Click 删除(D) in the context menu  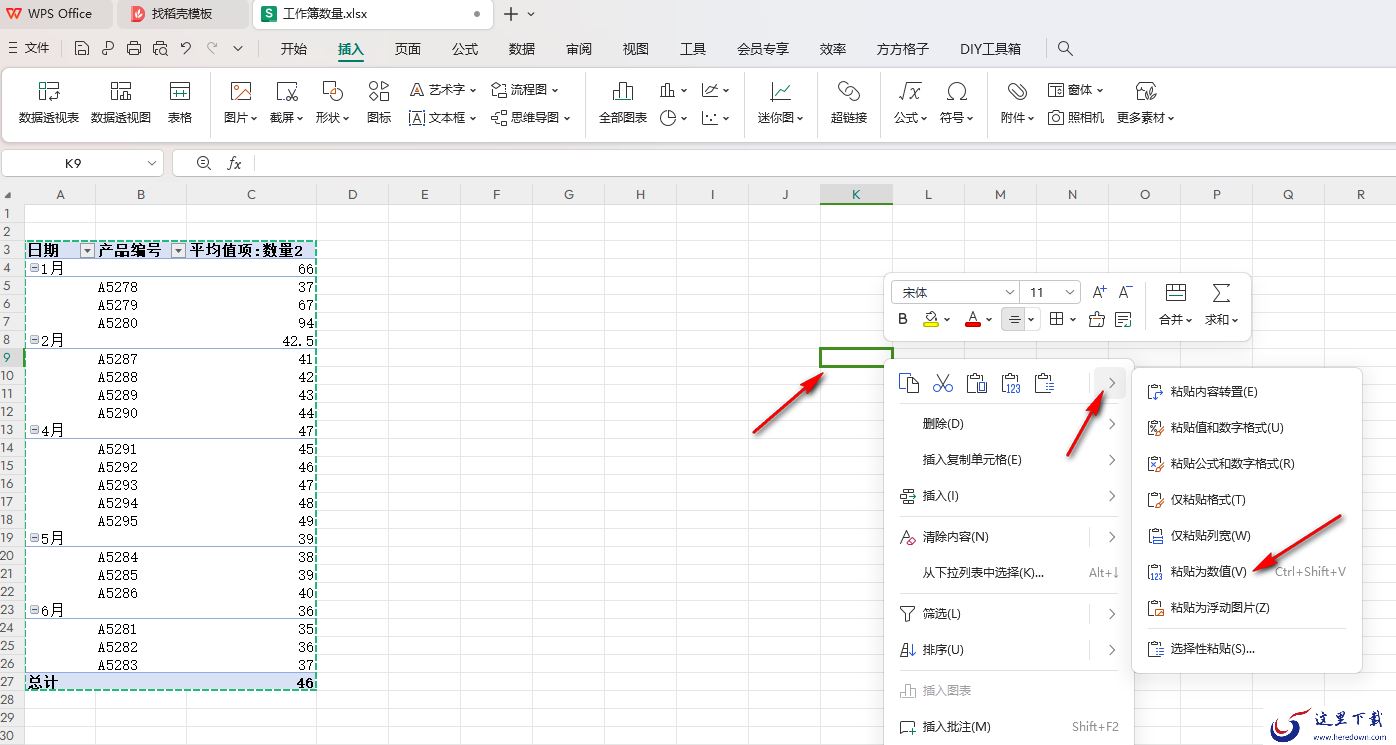[1009, 424]
